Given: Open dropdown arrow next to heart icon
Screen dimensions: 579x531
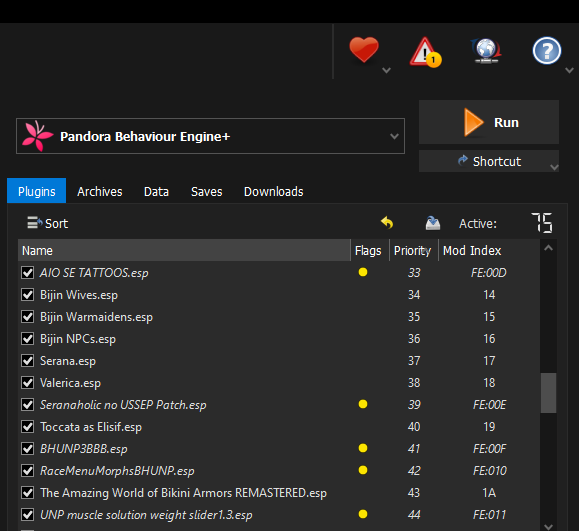Looking at the screenshot, I should [386, 70].
